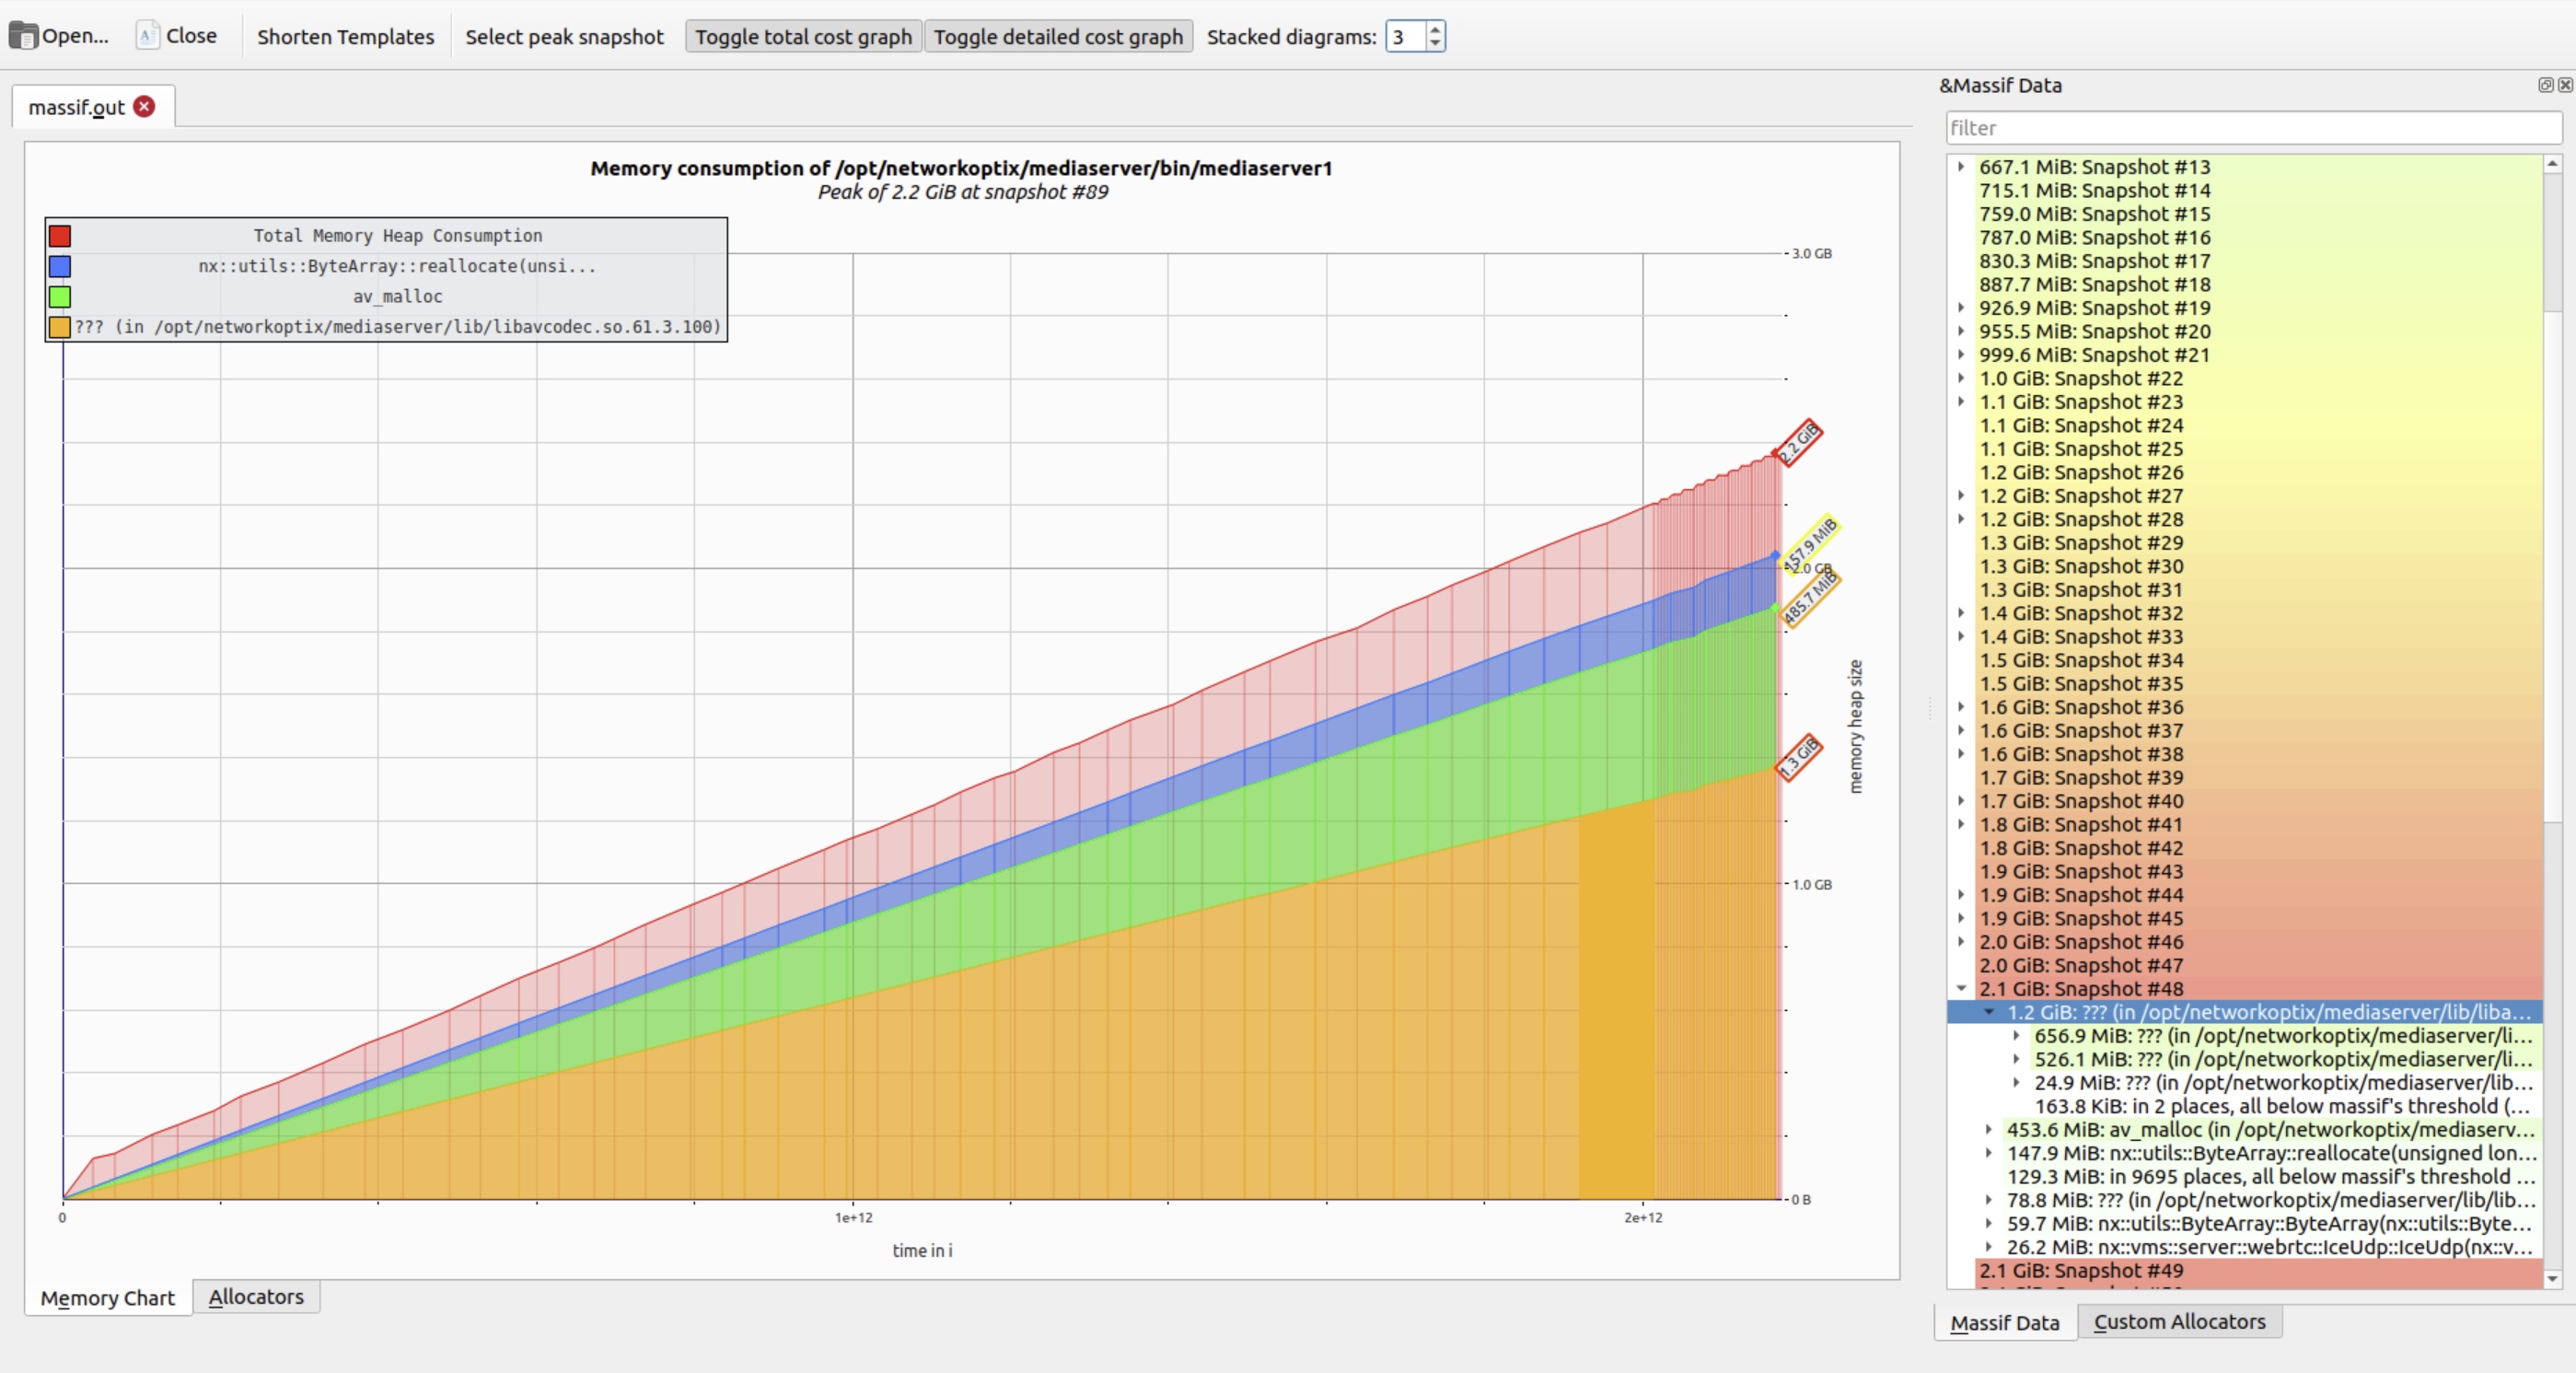Screen dimensions: 2576x1373
Task: Float the Massif Data dock panel
Action: [x=2545, y=85]
